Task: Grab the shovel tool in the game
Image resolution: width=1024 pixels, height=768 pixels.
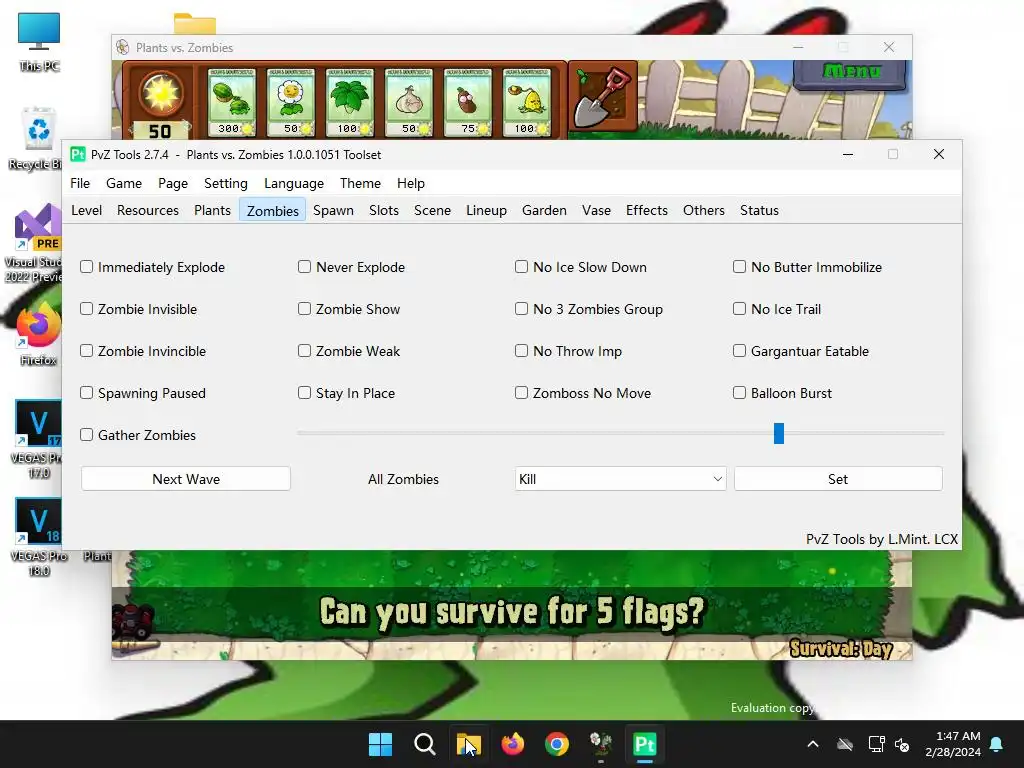Action: tap(603, 97)
